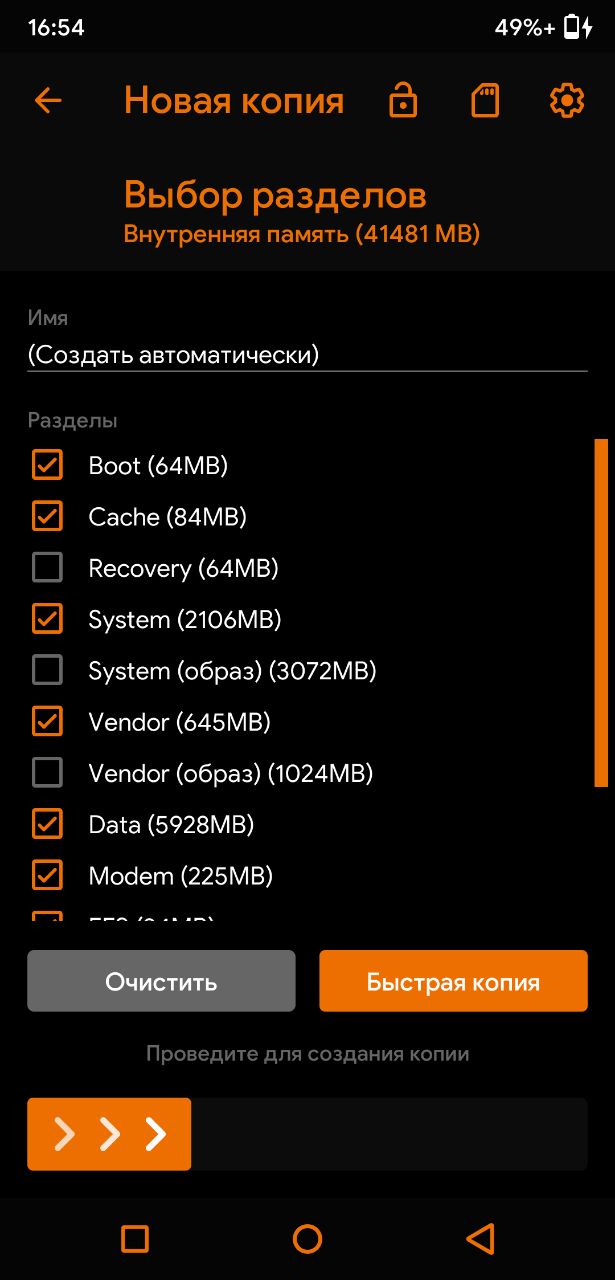Screen dimensions: 615x1280
Task: Tap the back arrow icon
Action: 47,101
